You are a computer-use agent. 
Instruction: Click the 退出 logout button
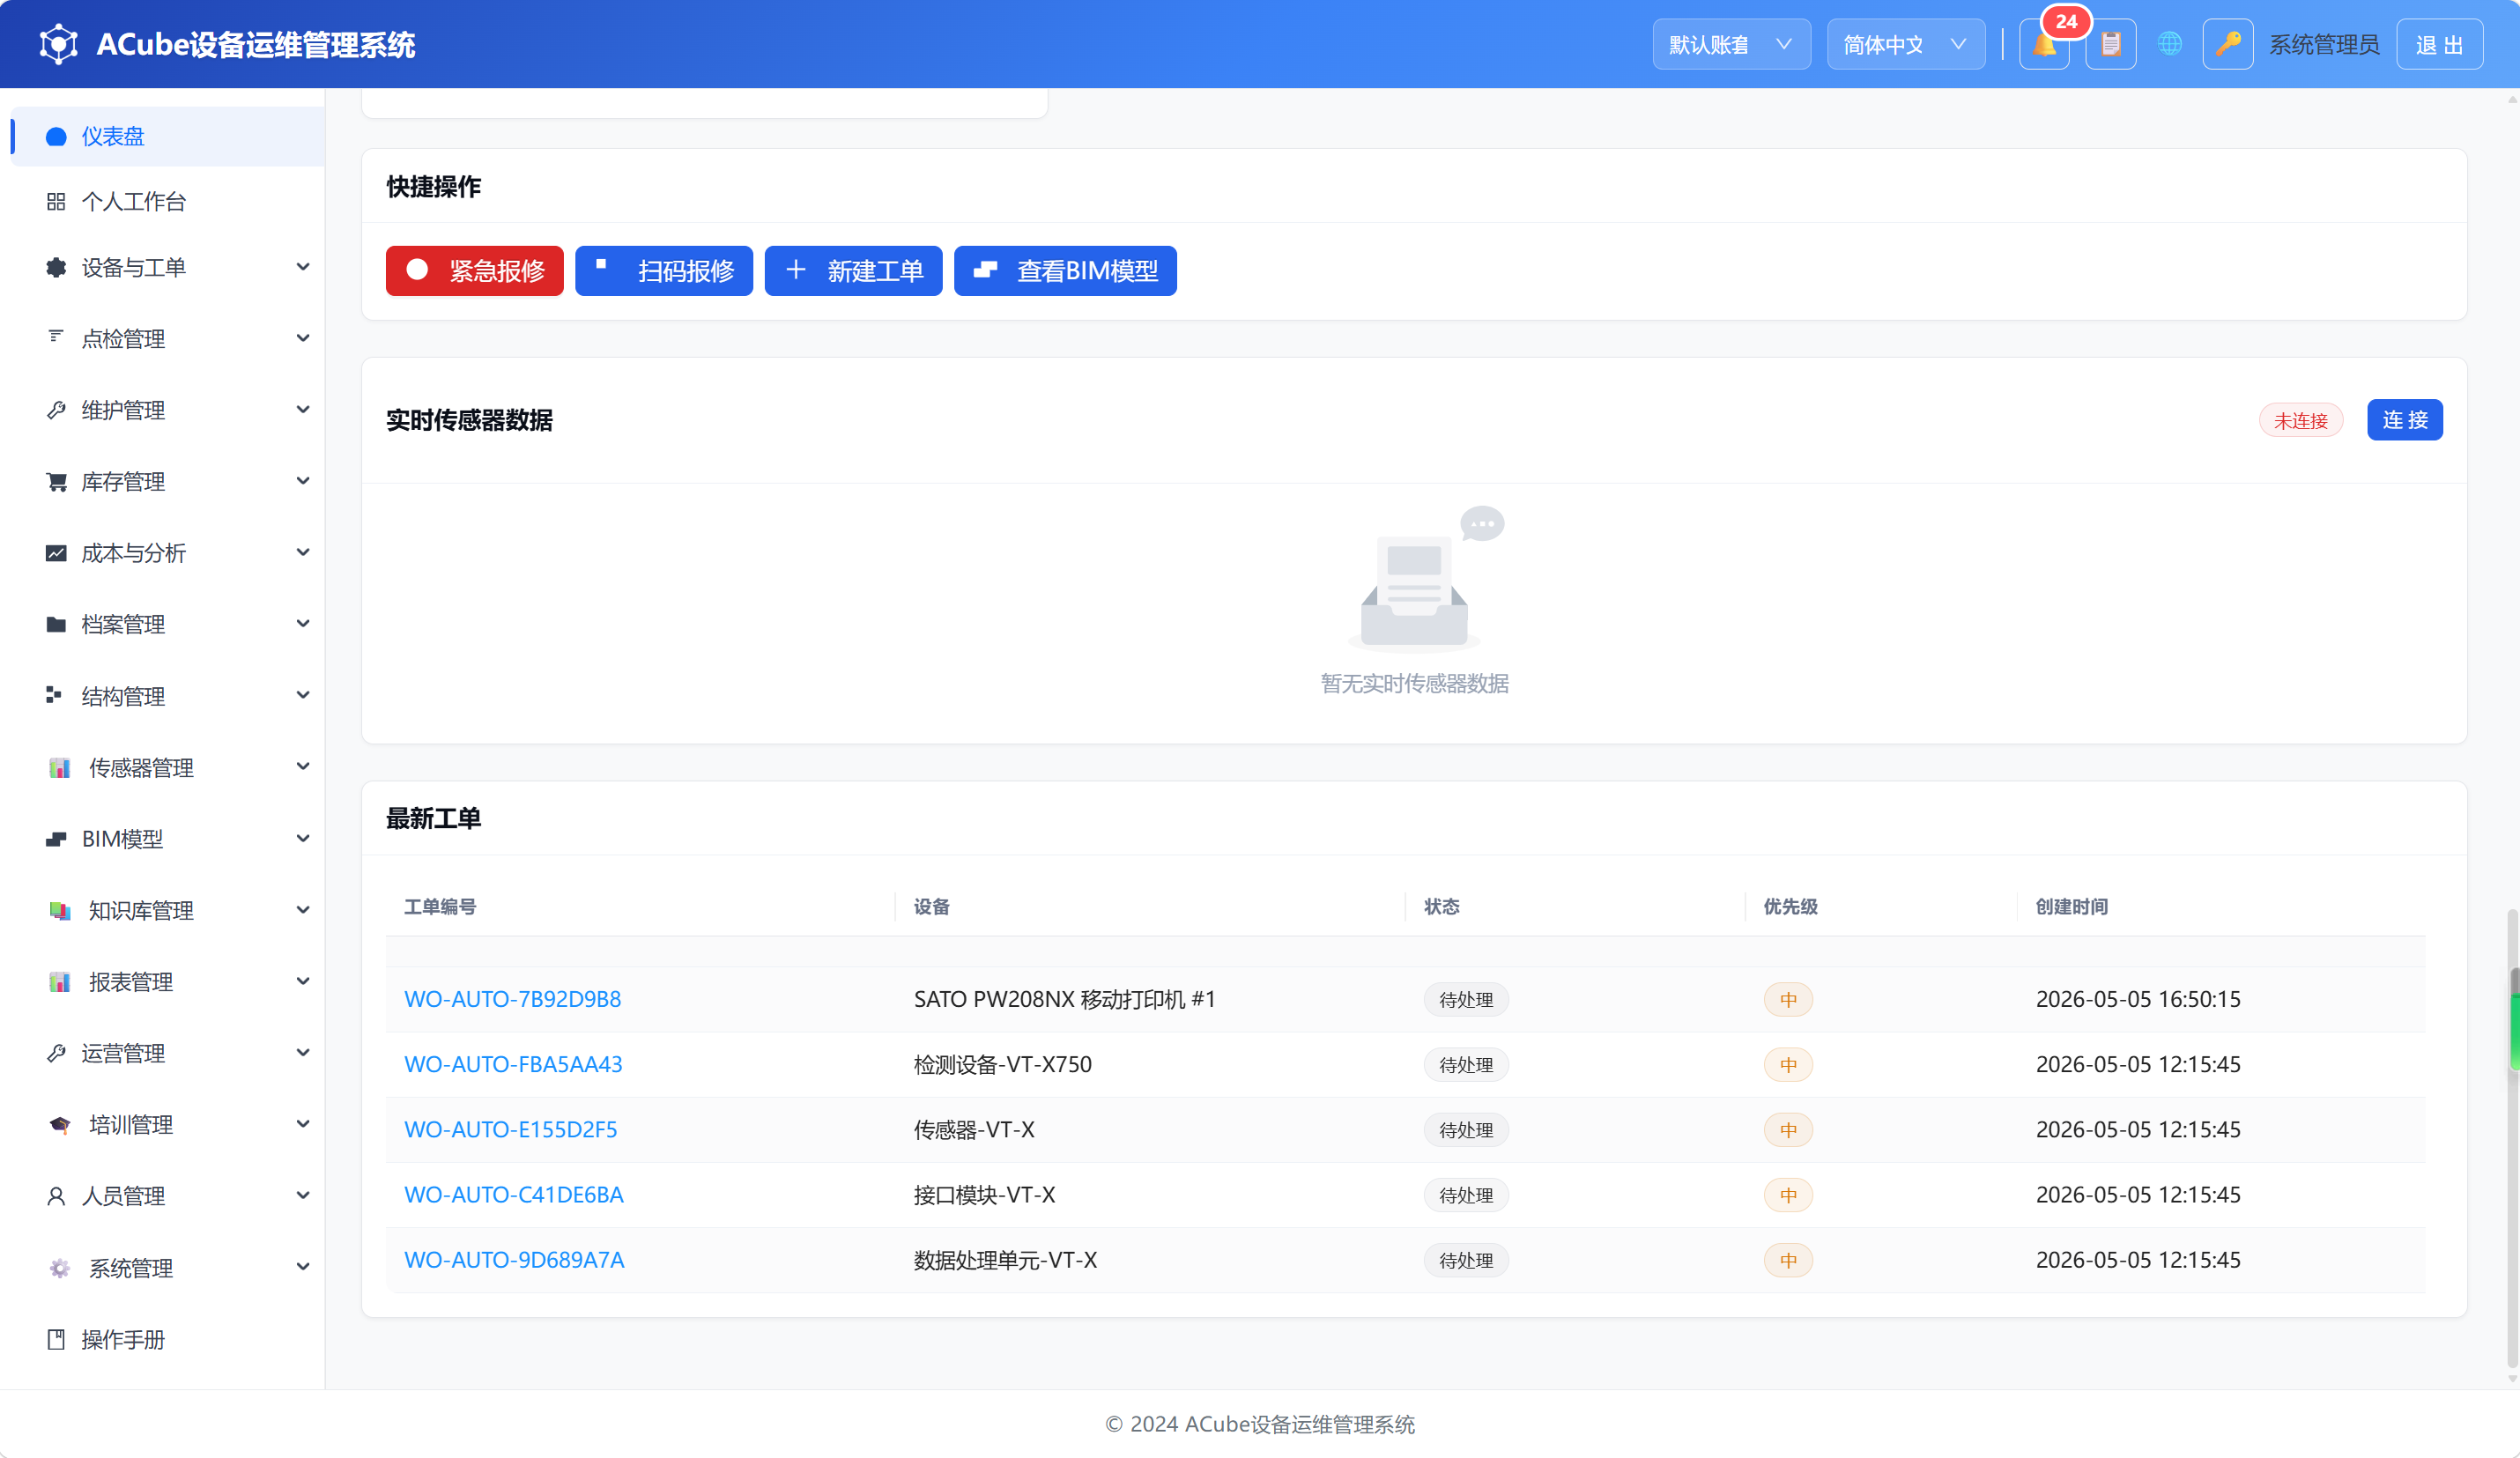tap(2439, 45)
